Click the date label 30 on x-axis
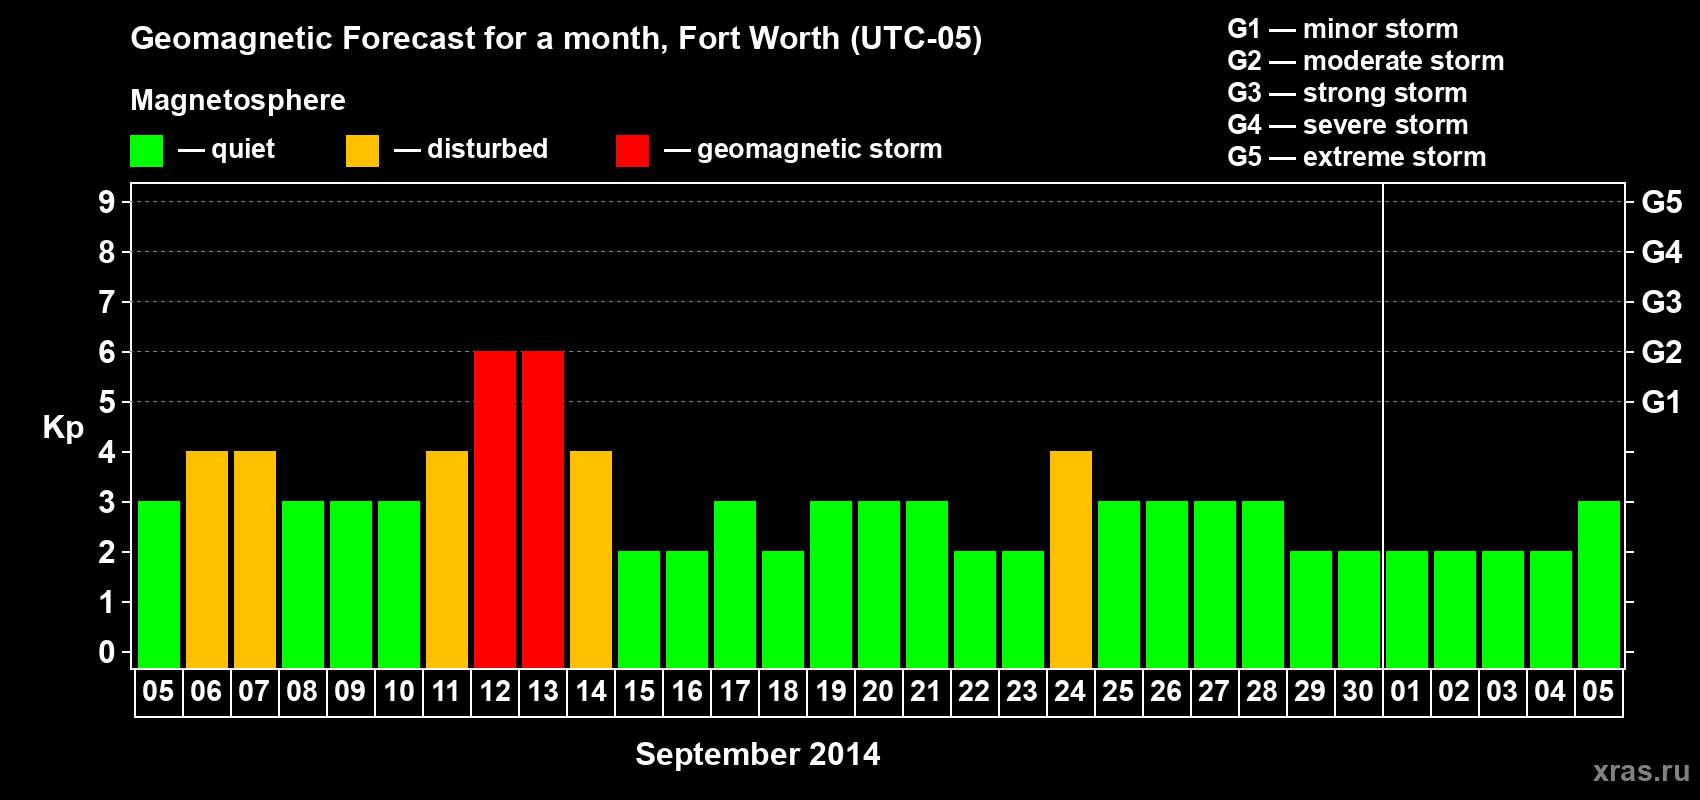 [1358, 692]
